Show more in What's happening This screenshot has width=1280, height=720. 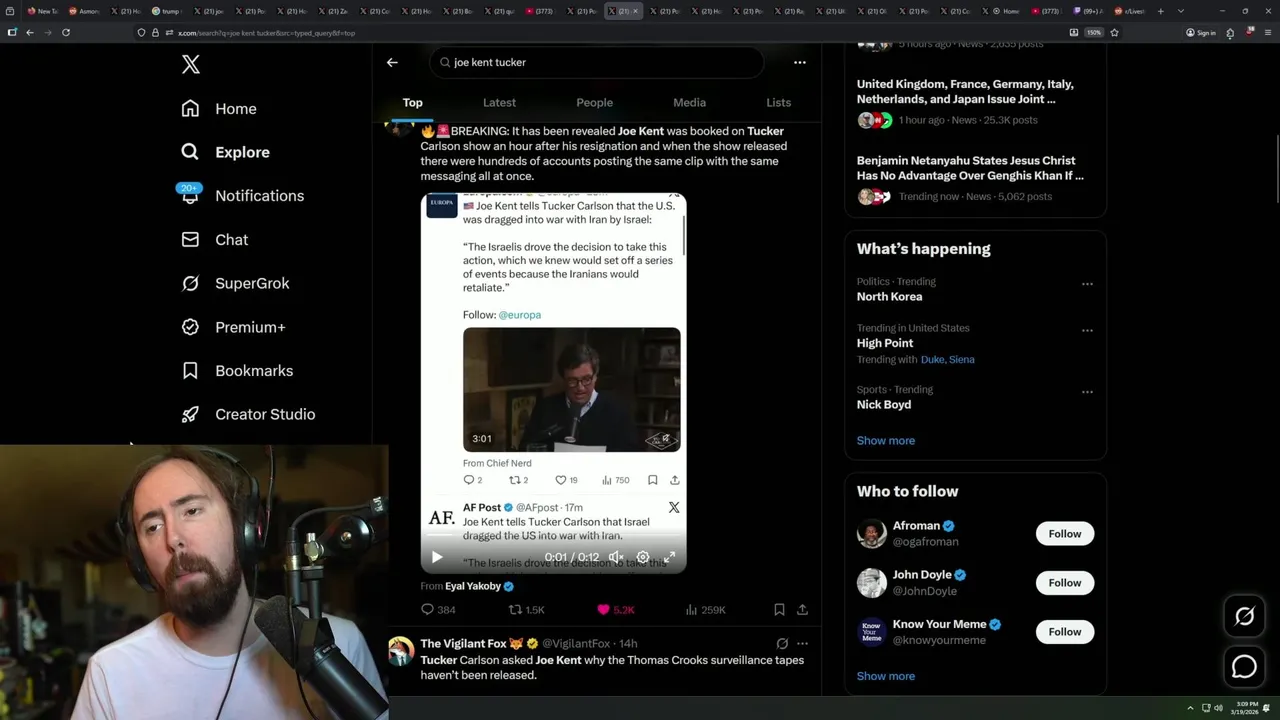[x=886, y=440]
